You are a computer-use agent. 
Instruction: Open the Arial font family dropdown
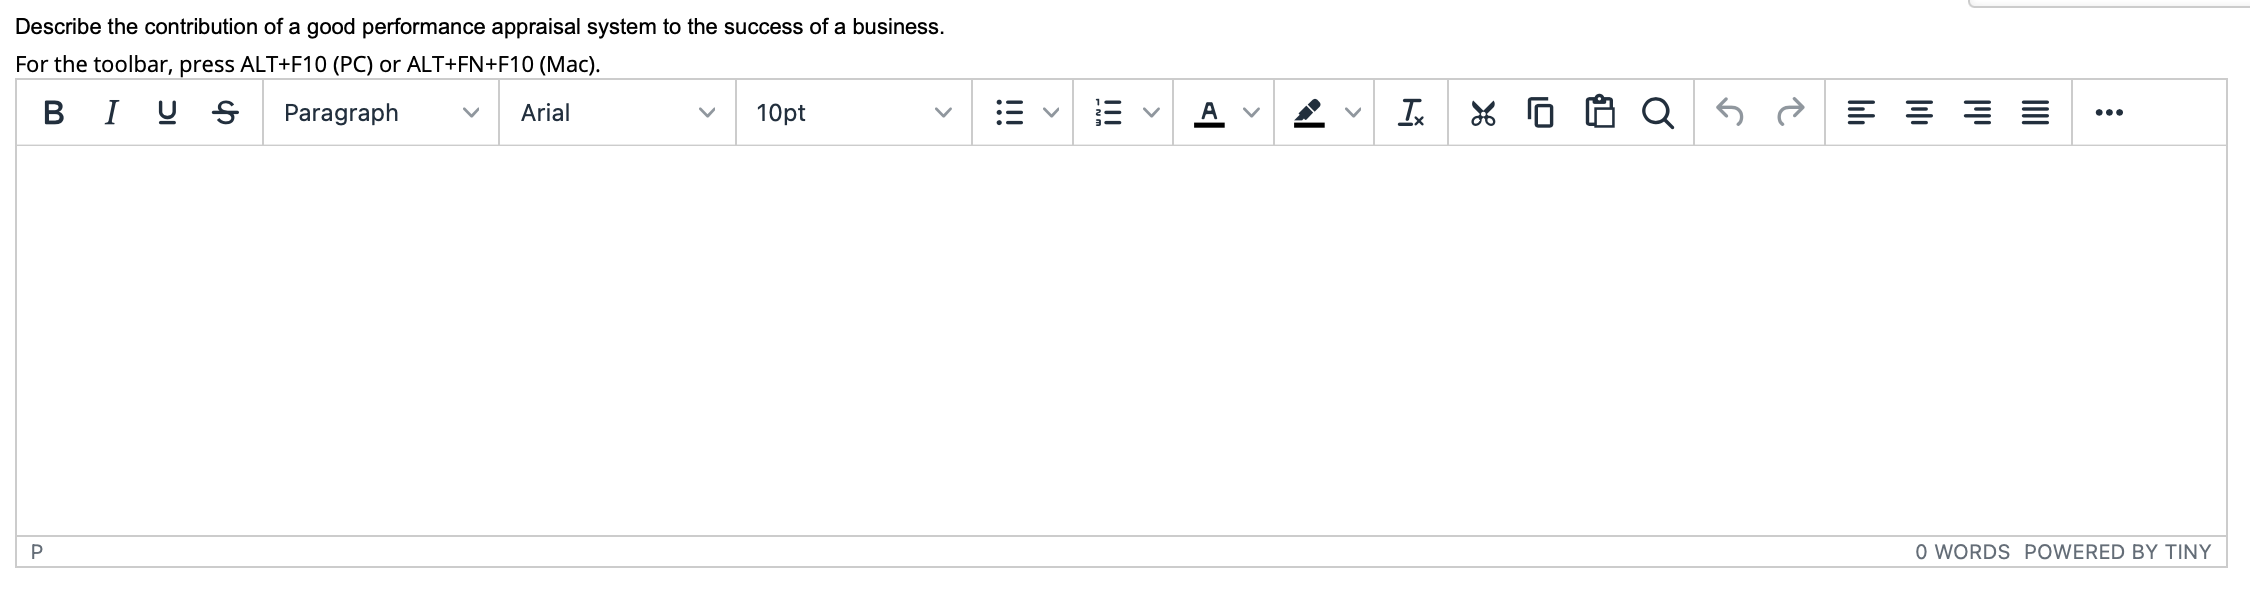[617, 113]
